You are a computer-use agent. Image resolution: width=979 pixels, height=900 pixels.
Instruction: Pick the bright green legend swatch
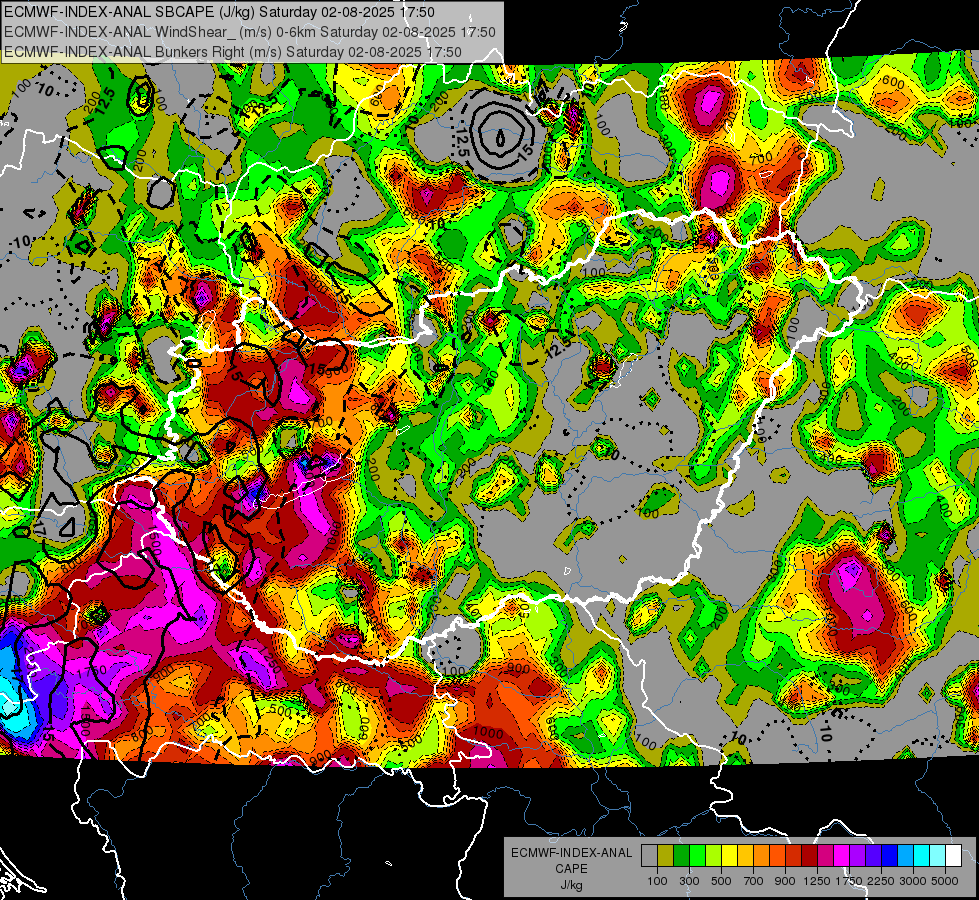click(x=697, y=855)
